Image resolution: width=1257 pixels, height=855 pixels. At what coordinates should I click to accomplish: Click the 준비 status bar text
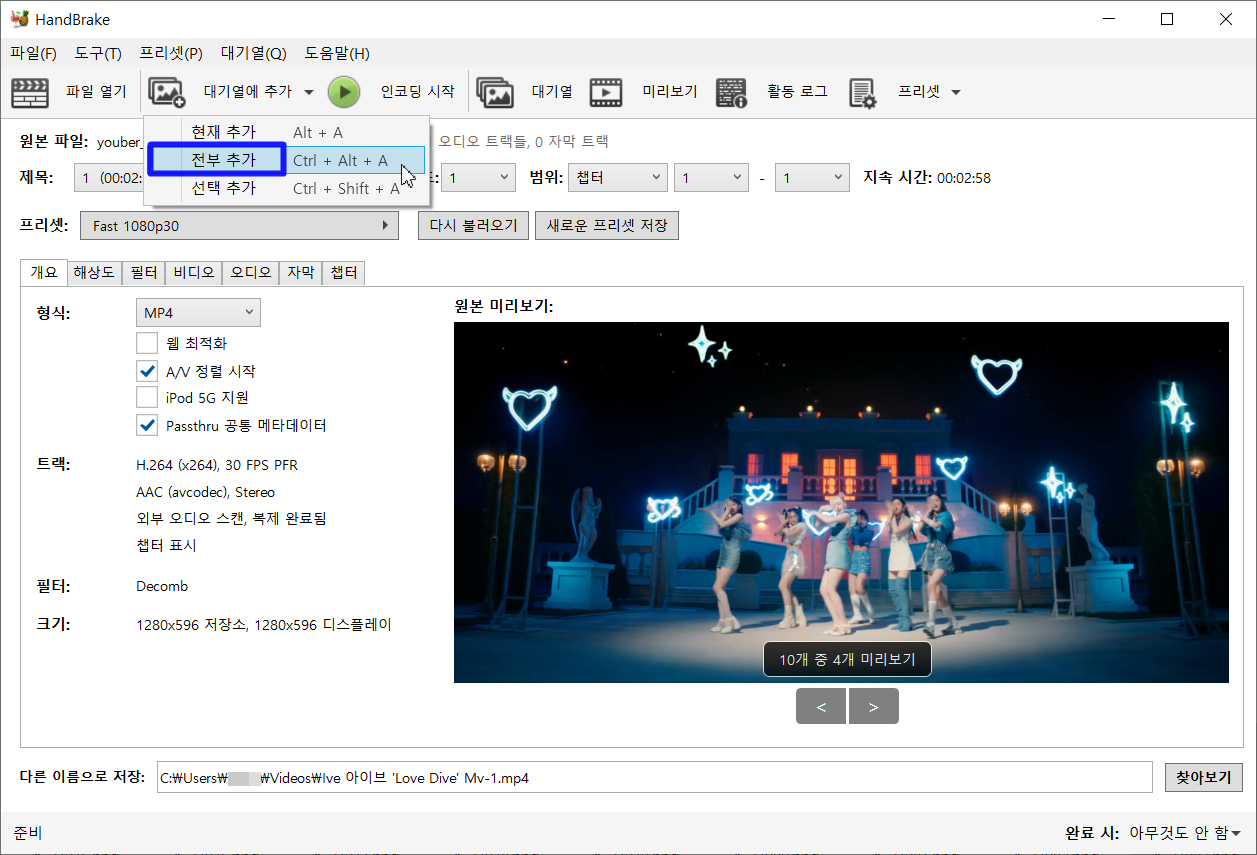pyautogui.click(x=28, y=833)
